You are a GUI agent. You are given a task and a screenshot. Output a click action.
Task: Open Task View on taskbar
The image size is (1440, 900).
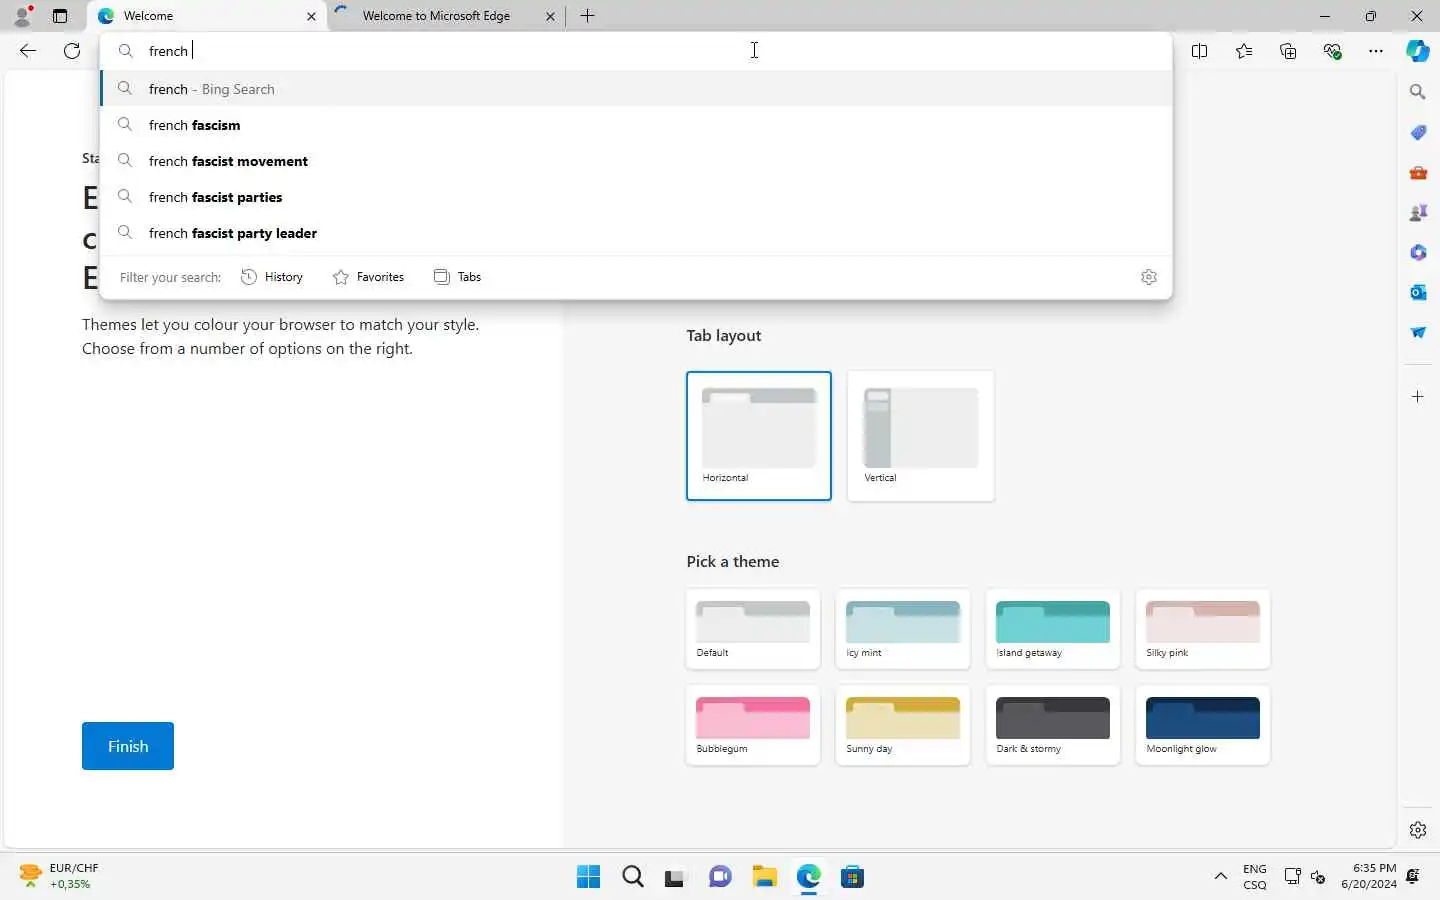point(676,877)
